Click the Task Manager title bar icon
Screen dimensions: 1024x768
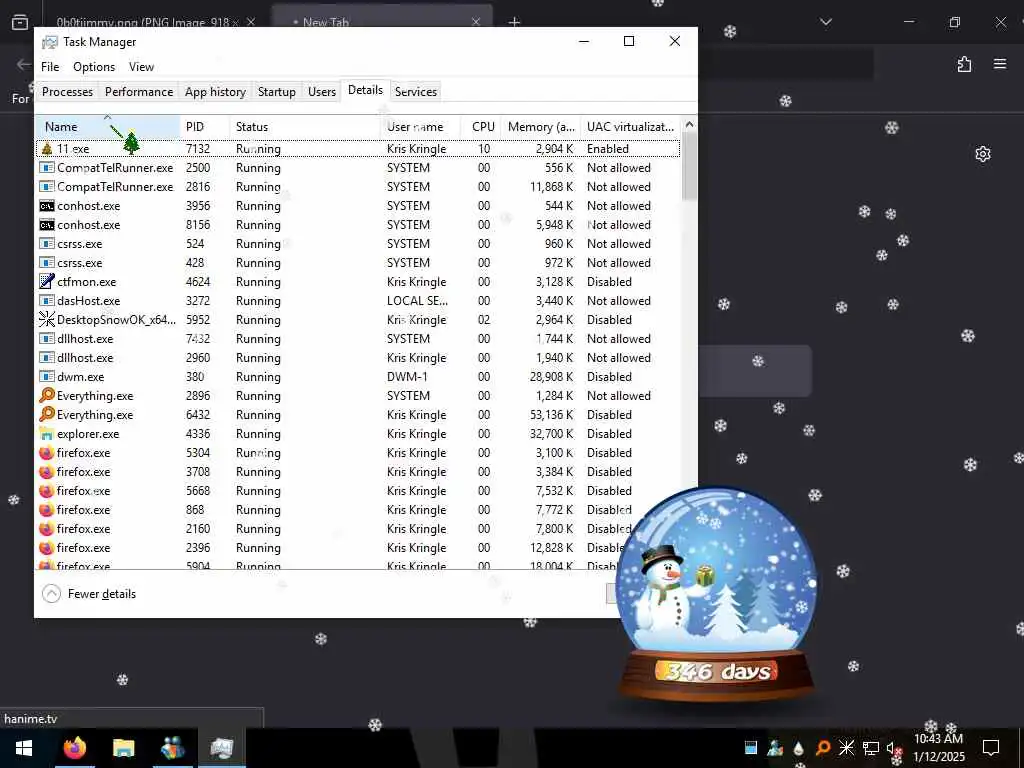click(50, 42)
